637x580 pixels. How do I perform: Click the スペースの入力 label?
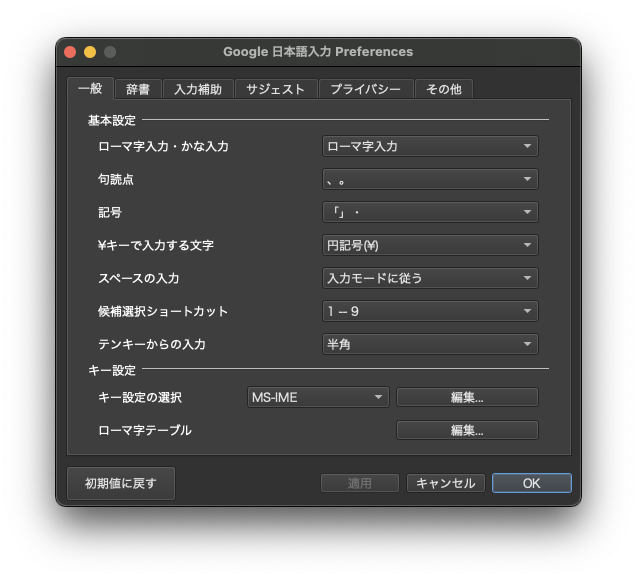pyautogui.click(x=139, y=278)
